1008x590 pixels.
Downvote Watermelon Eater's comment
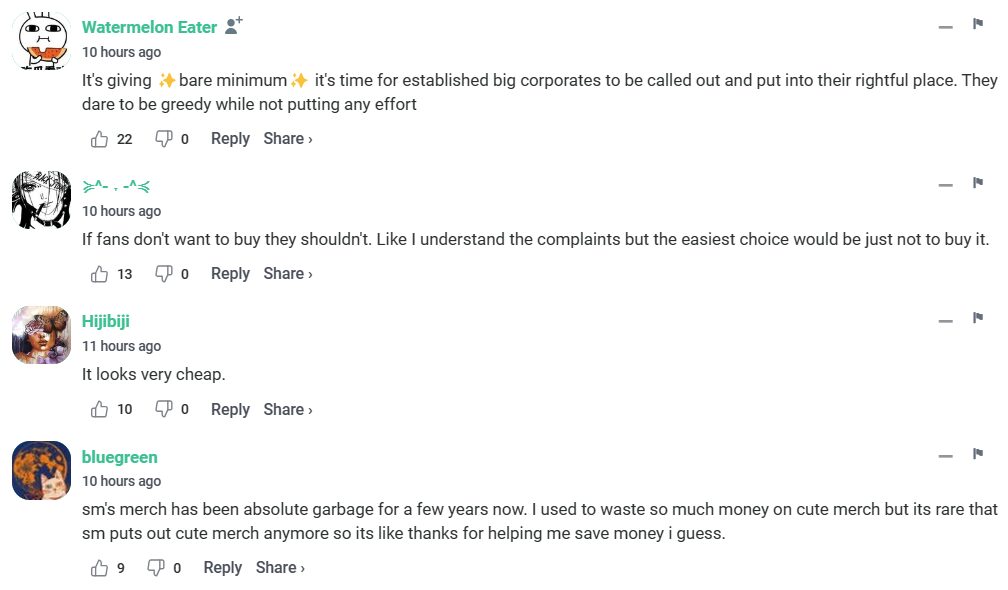point(164,139)
